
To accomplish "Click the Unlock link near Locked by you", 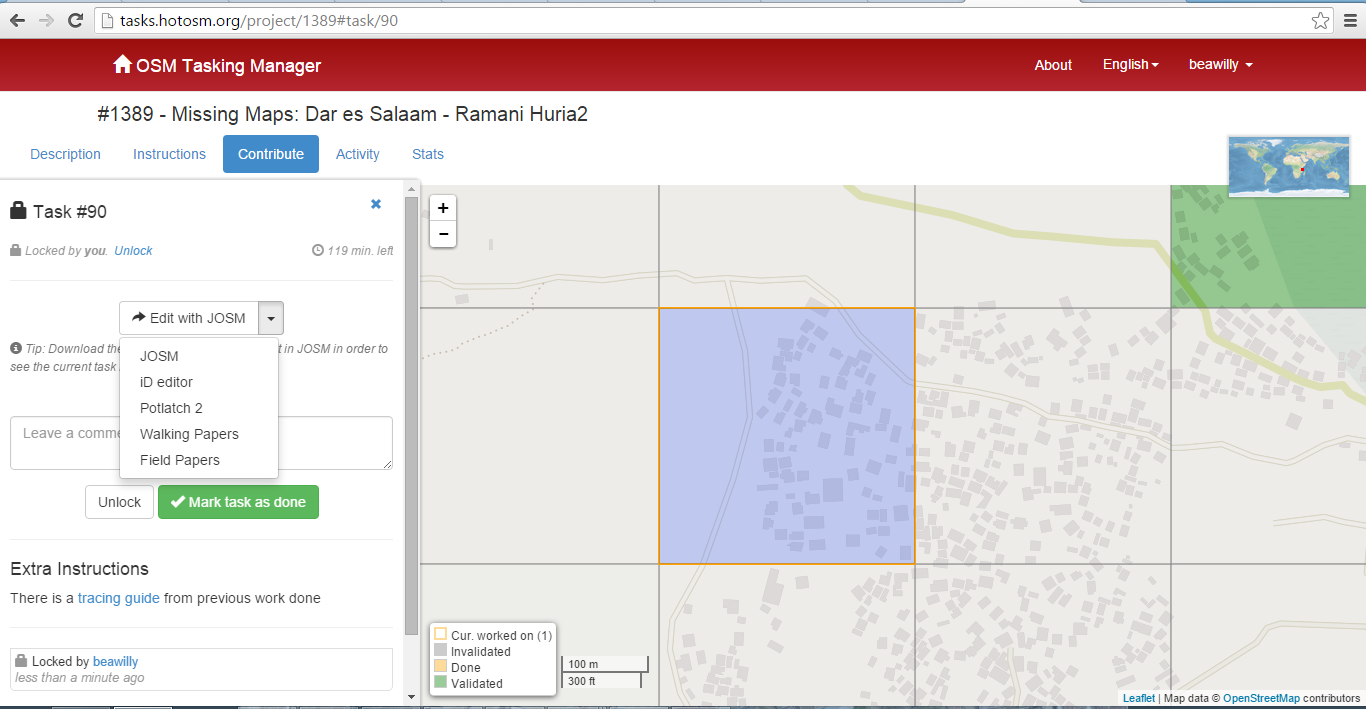I will pyautogui.click(x=133, y=251).
